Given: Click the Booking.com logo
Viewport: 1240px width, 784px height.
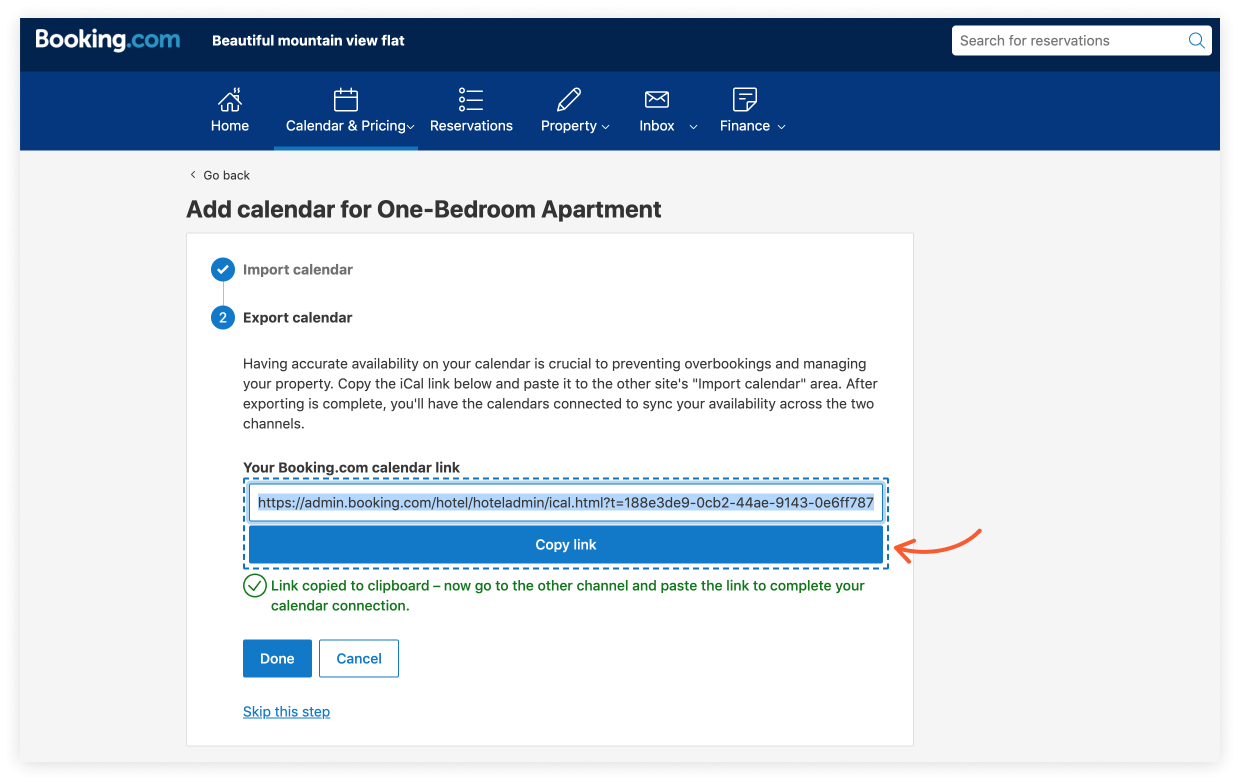Looking at the screenshot, I should [x=108, y=40].
